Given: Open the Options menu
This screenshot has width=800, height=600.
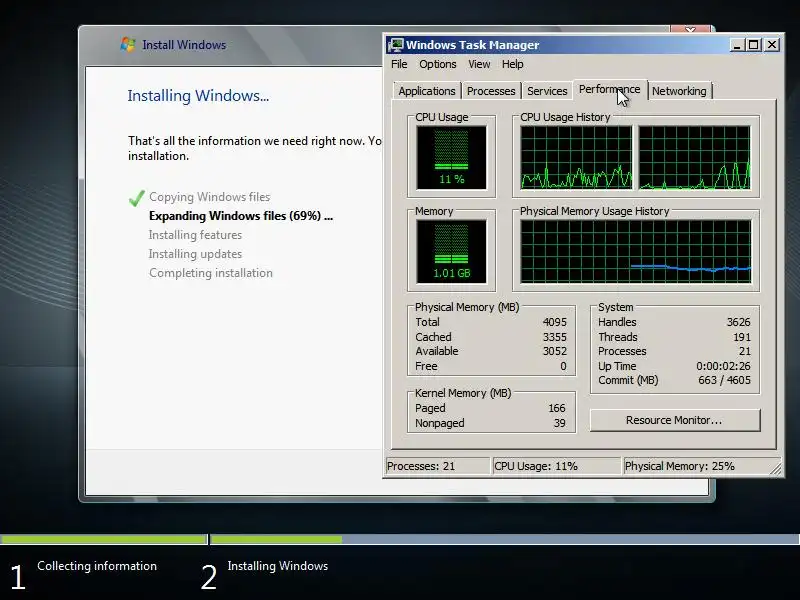Looking at the screenshot, I should click(438, 64).
